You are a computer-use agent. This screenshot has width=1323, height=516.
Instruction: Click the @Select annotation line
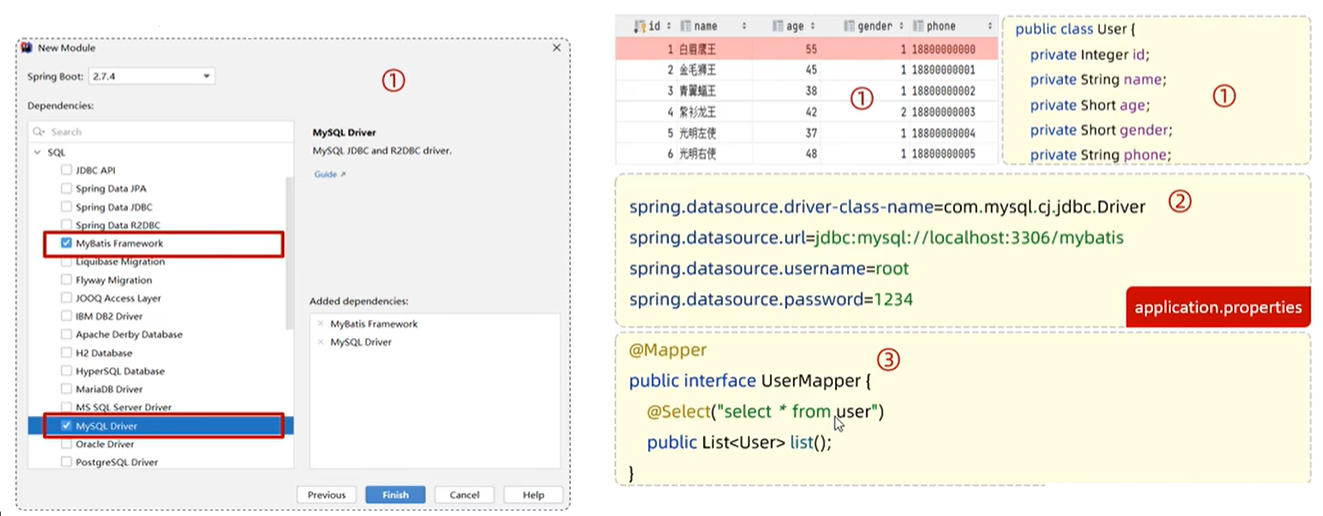pos(766,411)
